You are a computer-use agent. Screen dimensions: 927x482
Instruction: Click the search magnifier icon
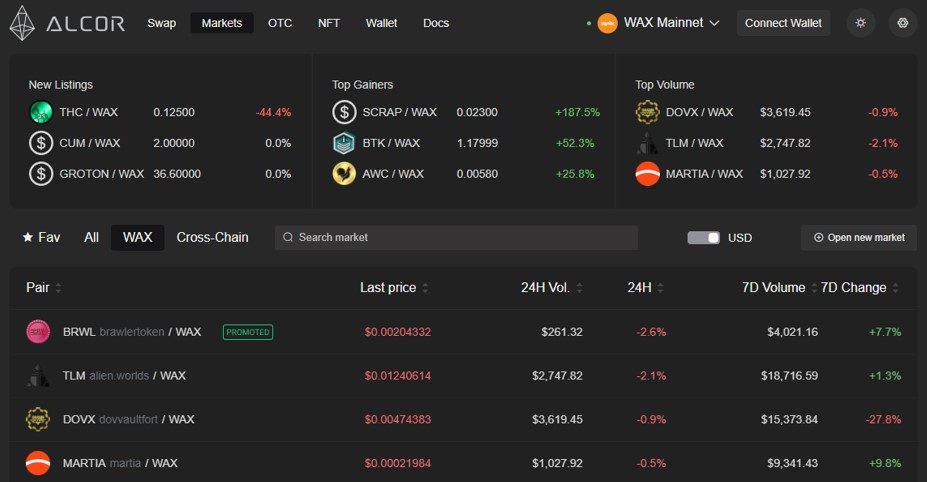tap(288, 237)
